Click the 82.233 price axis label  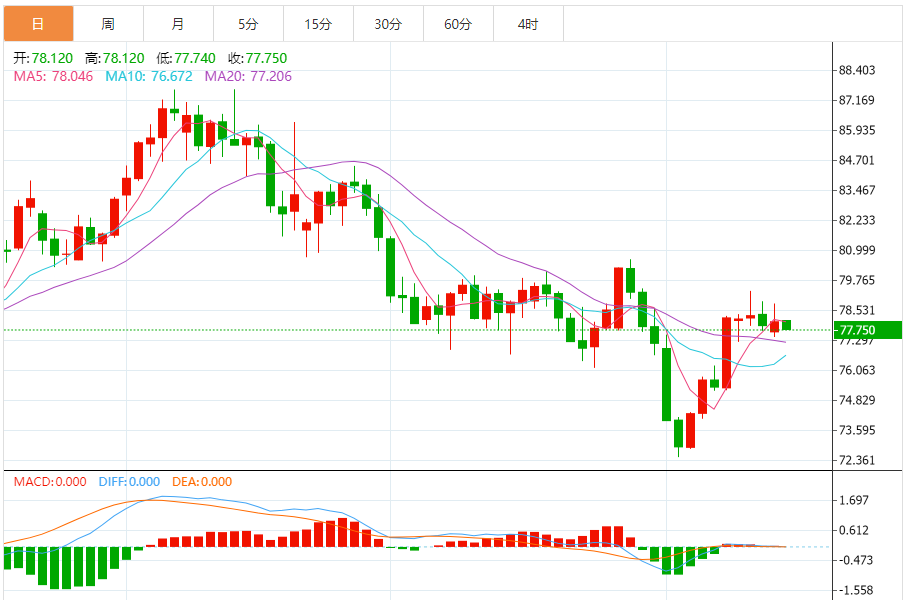coord(857,221)
